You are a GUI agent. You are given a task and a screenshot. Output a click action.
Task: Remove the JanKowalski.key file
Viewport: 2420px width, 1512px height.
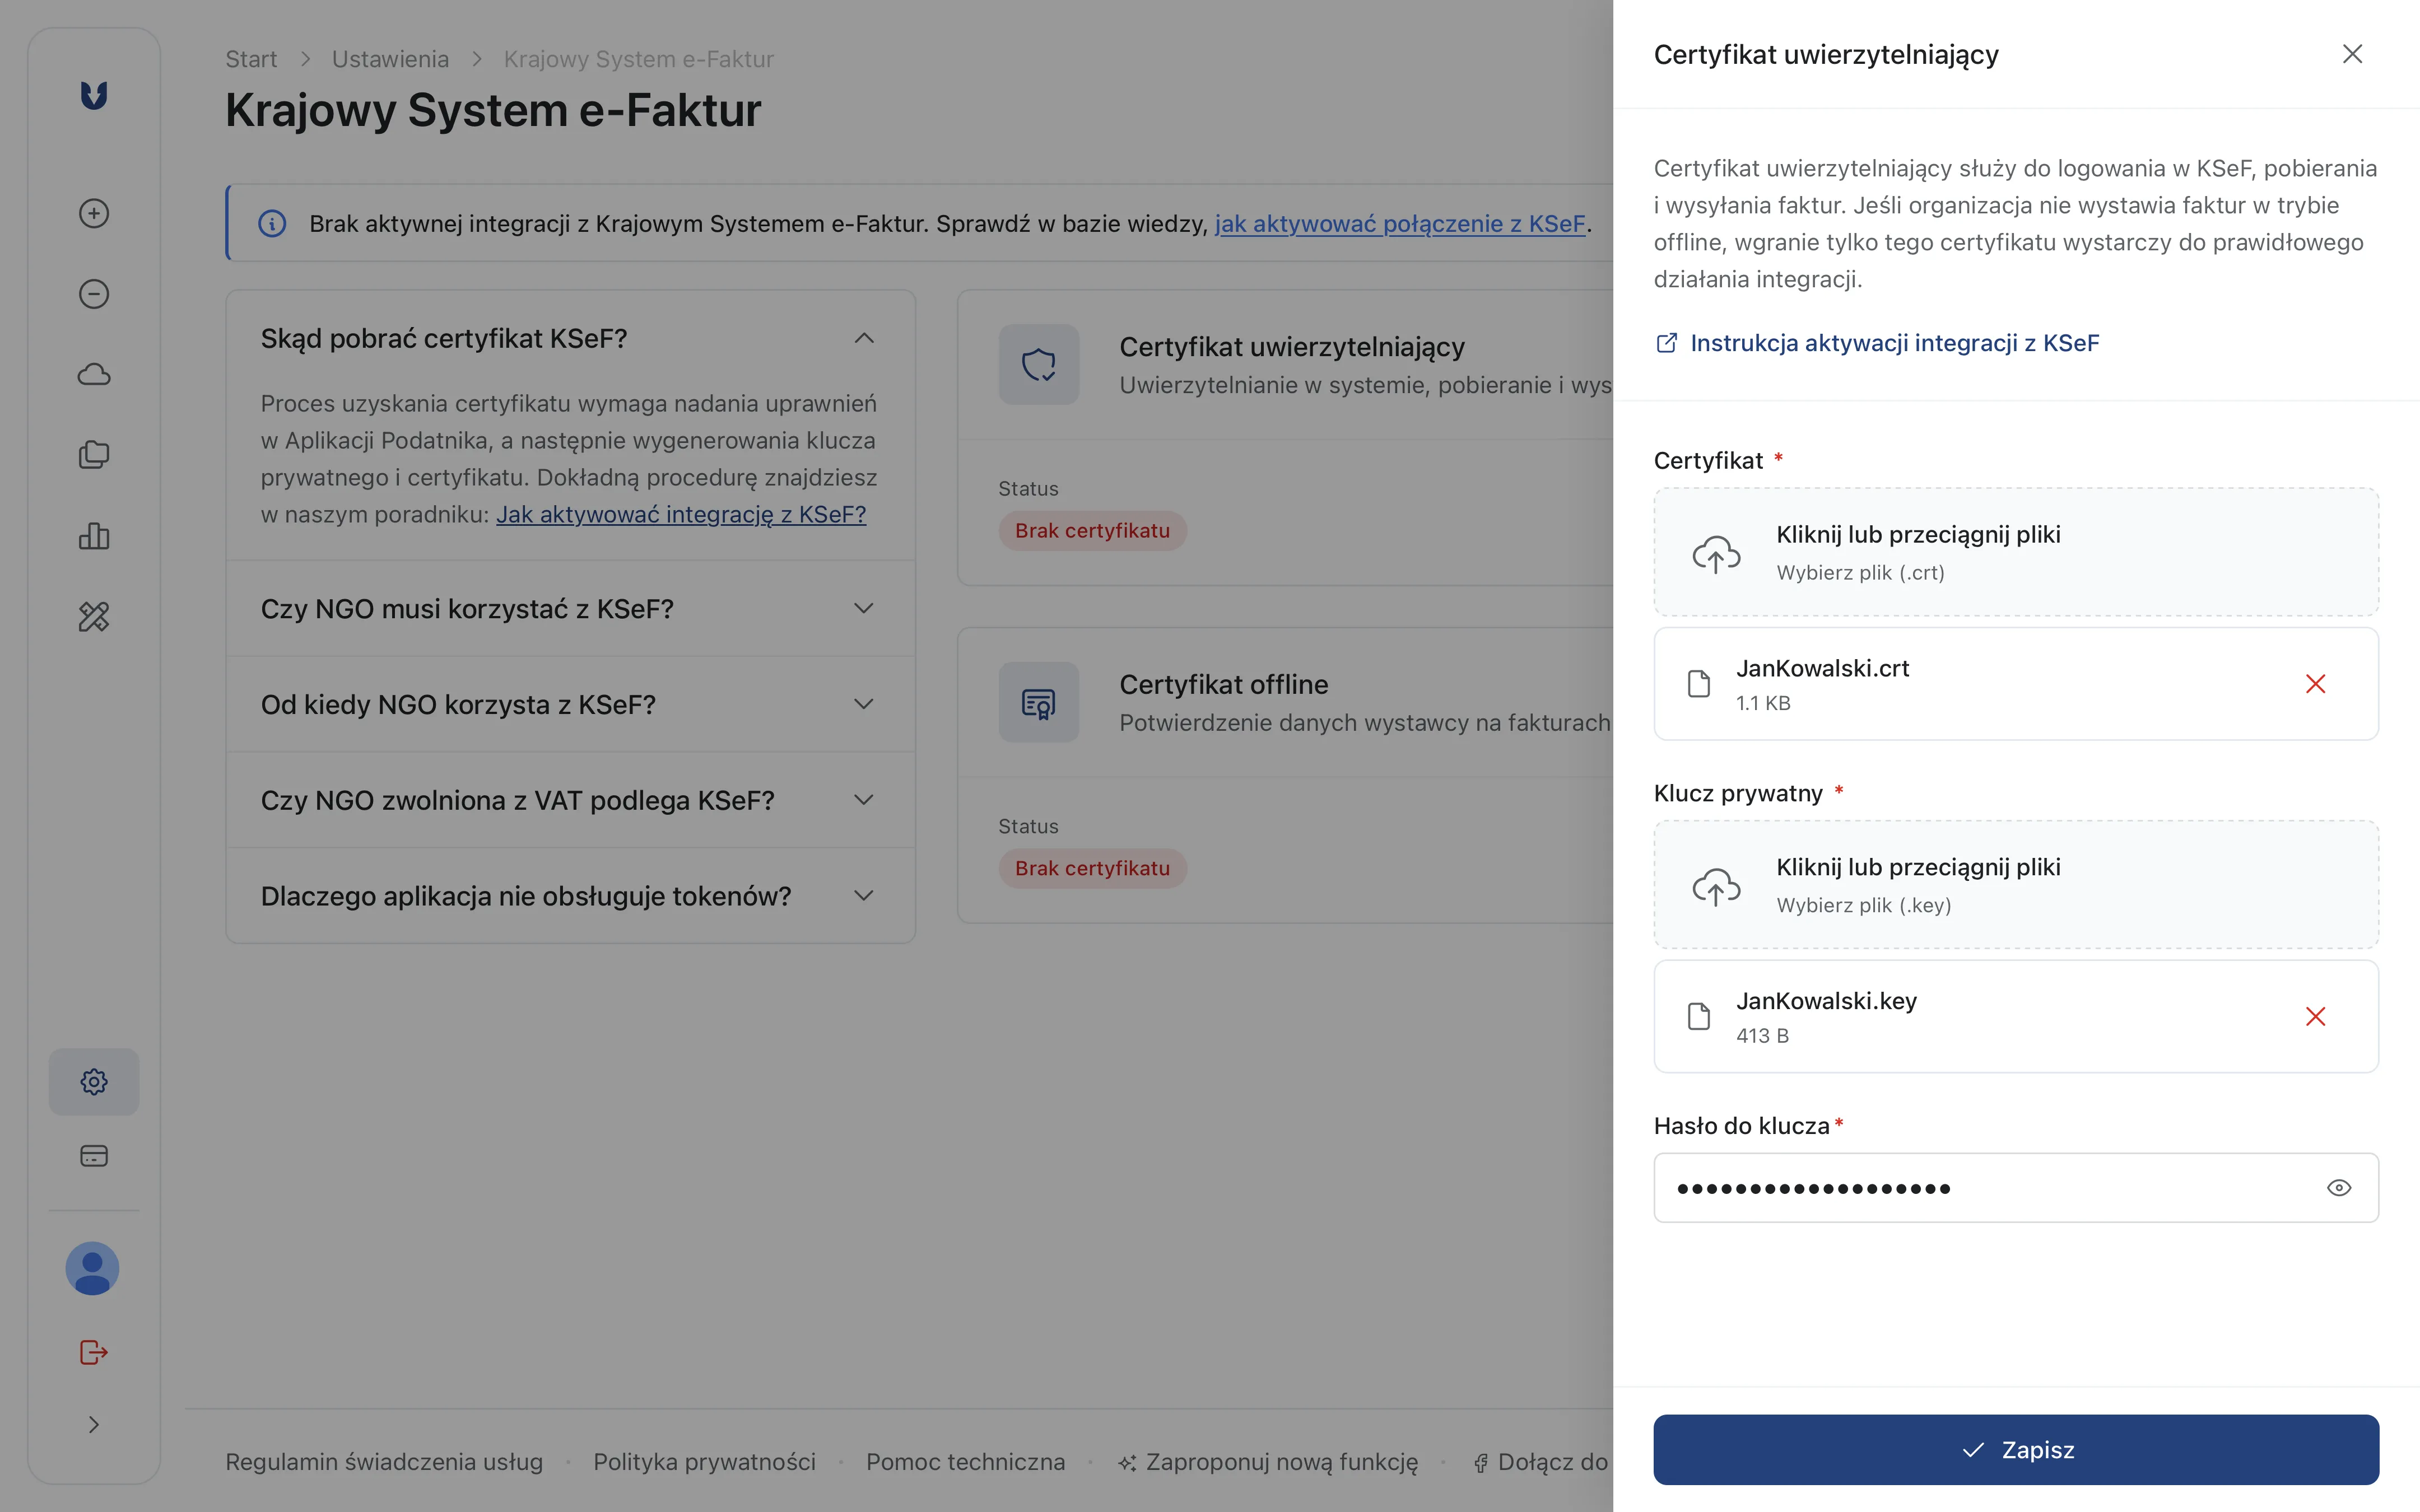[2315, 1017]
